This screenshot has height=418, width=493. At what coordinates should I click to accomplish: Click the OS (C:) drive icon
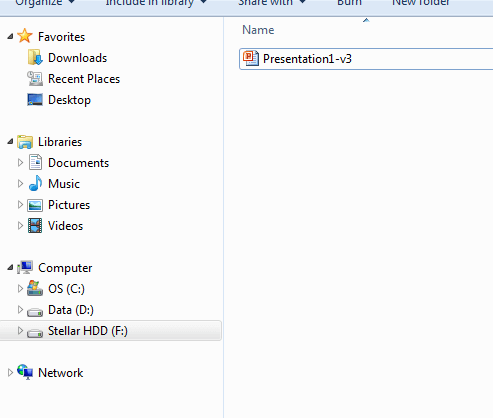click(x=35, y=288)
